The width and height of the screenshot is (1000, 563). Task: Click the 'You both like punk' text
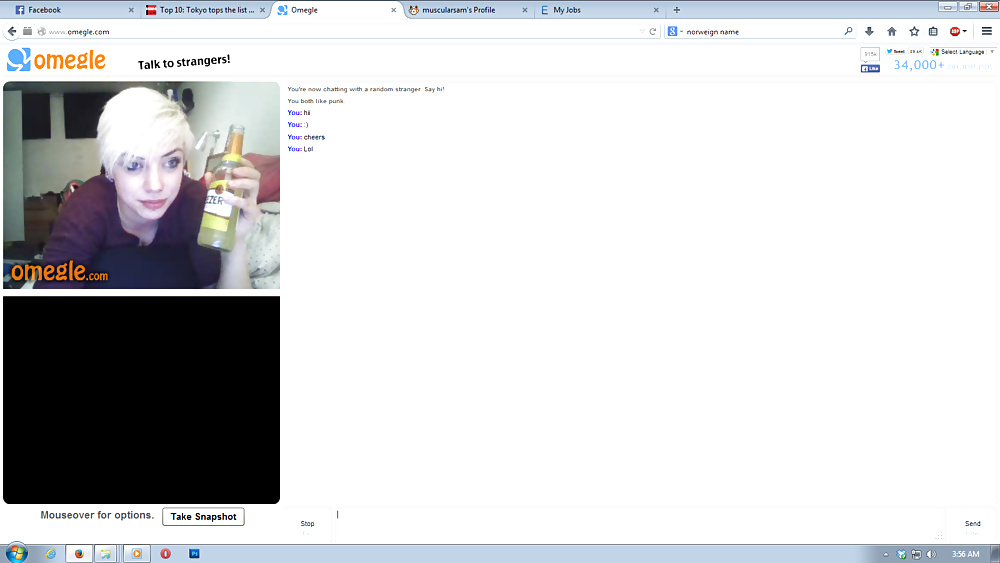(x=316, y=101)
